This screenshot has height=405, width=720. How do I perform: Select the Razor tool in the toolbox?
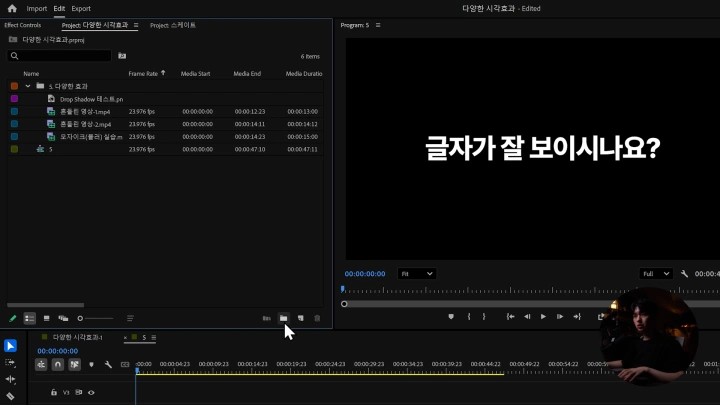pyautogui.click(x=10, y=396)
